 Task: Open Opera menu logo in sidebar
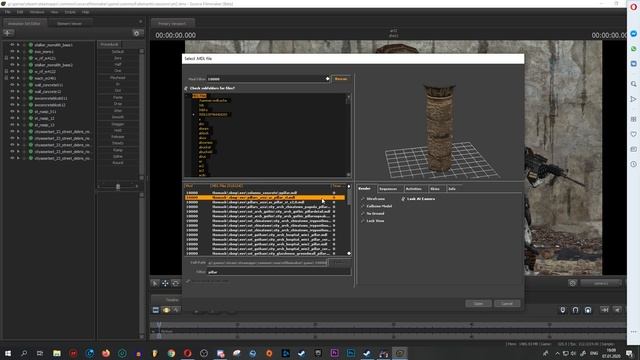coord(633,7)
